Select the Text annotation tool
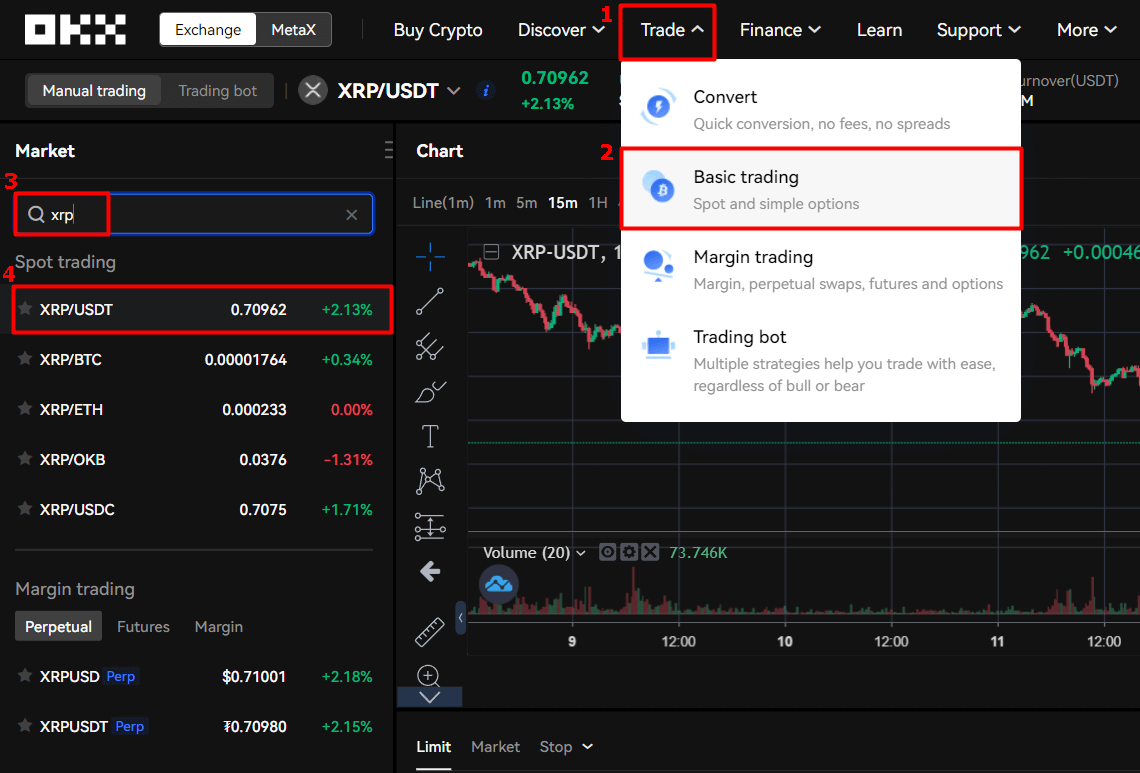This screenshot has width=1140, height=773. 430,436
